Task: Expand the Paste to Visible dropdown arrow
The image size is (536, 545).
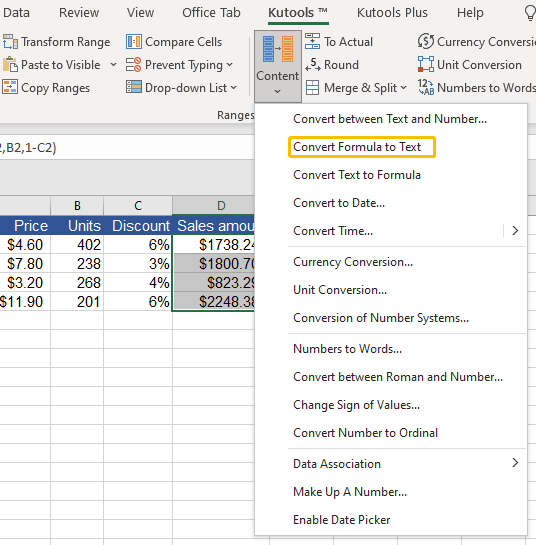Action: click(x=113, y=65)
